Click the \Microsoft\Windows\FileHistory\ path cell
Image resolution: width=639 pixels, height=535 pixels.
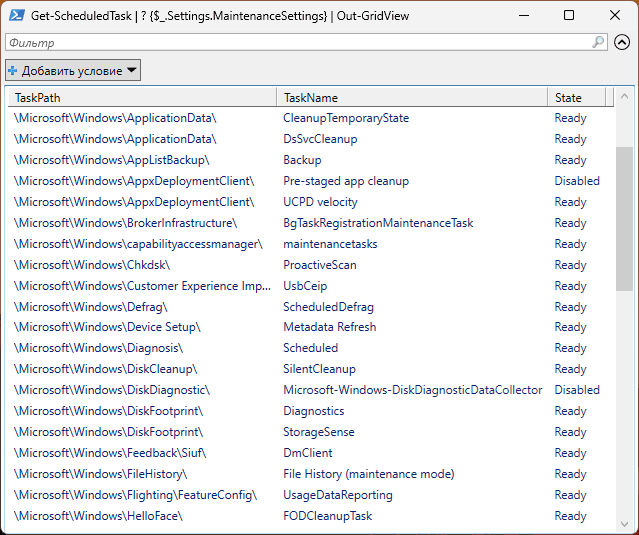(100, 474)
